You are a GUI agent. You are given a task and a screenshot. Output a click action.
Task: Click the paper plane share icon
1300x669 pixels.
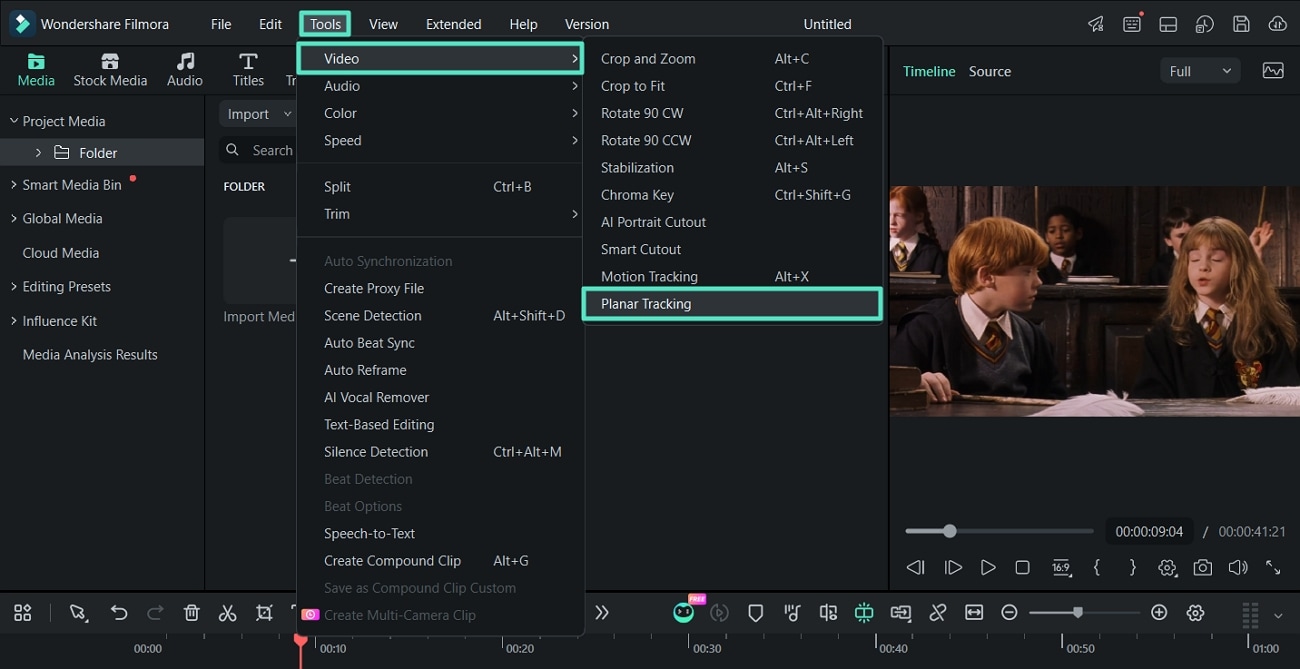tap(1096, 24)
